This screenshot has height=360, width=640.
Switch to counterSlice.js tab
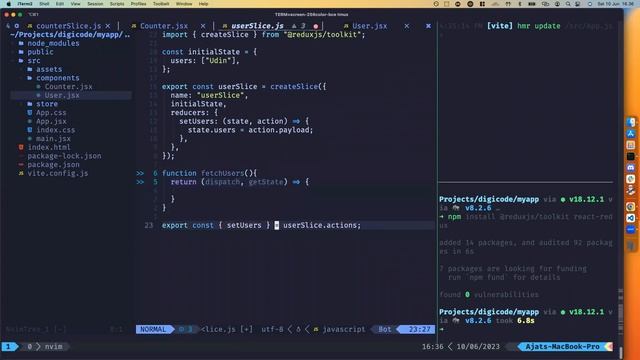tap(68, 26)
